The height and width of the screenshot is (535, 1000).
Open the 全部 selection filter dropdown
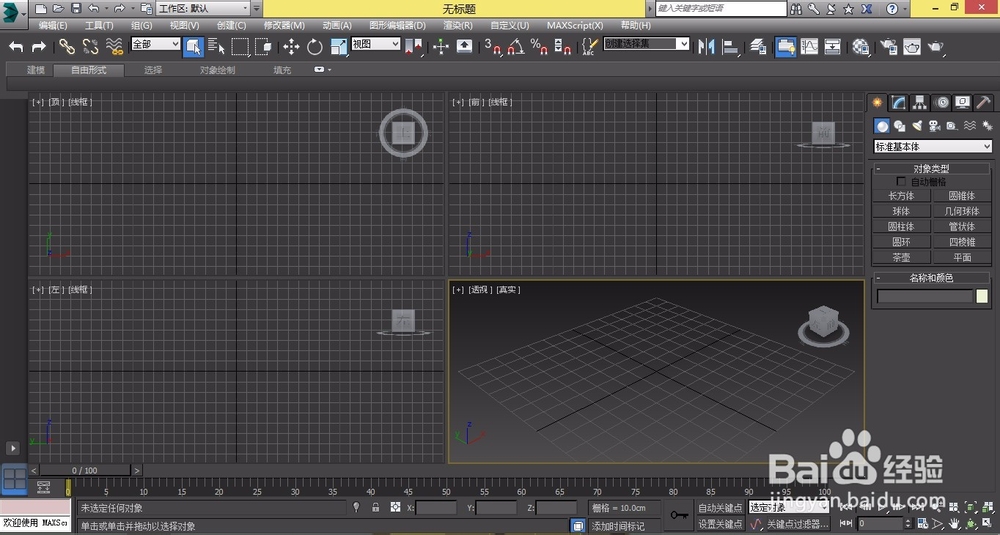tap(156, 44)
